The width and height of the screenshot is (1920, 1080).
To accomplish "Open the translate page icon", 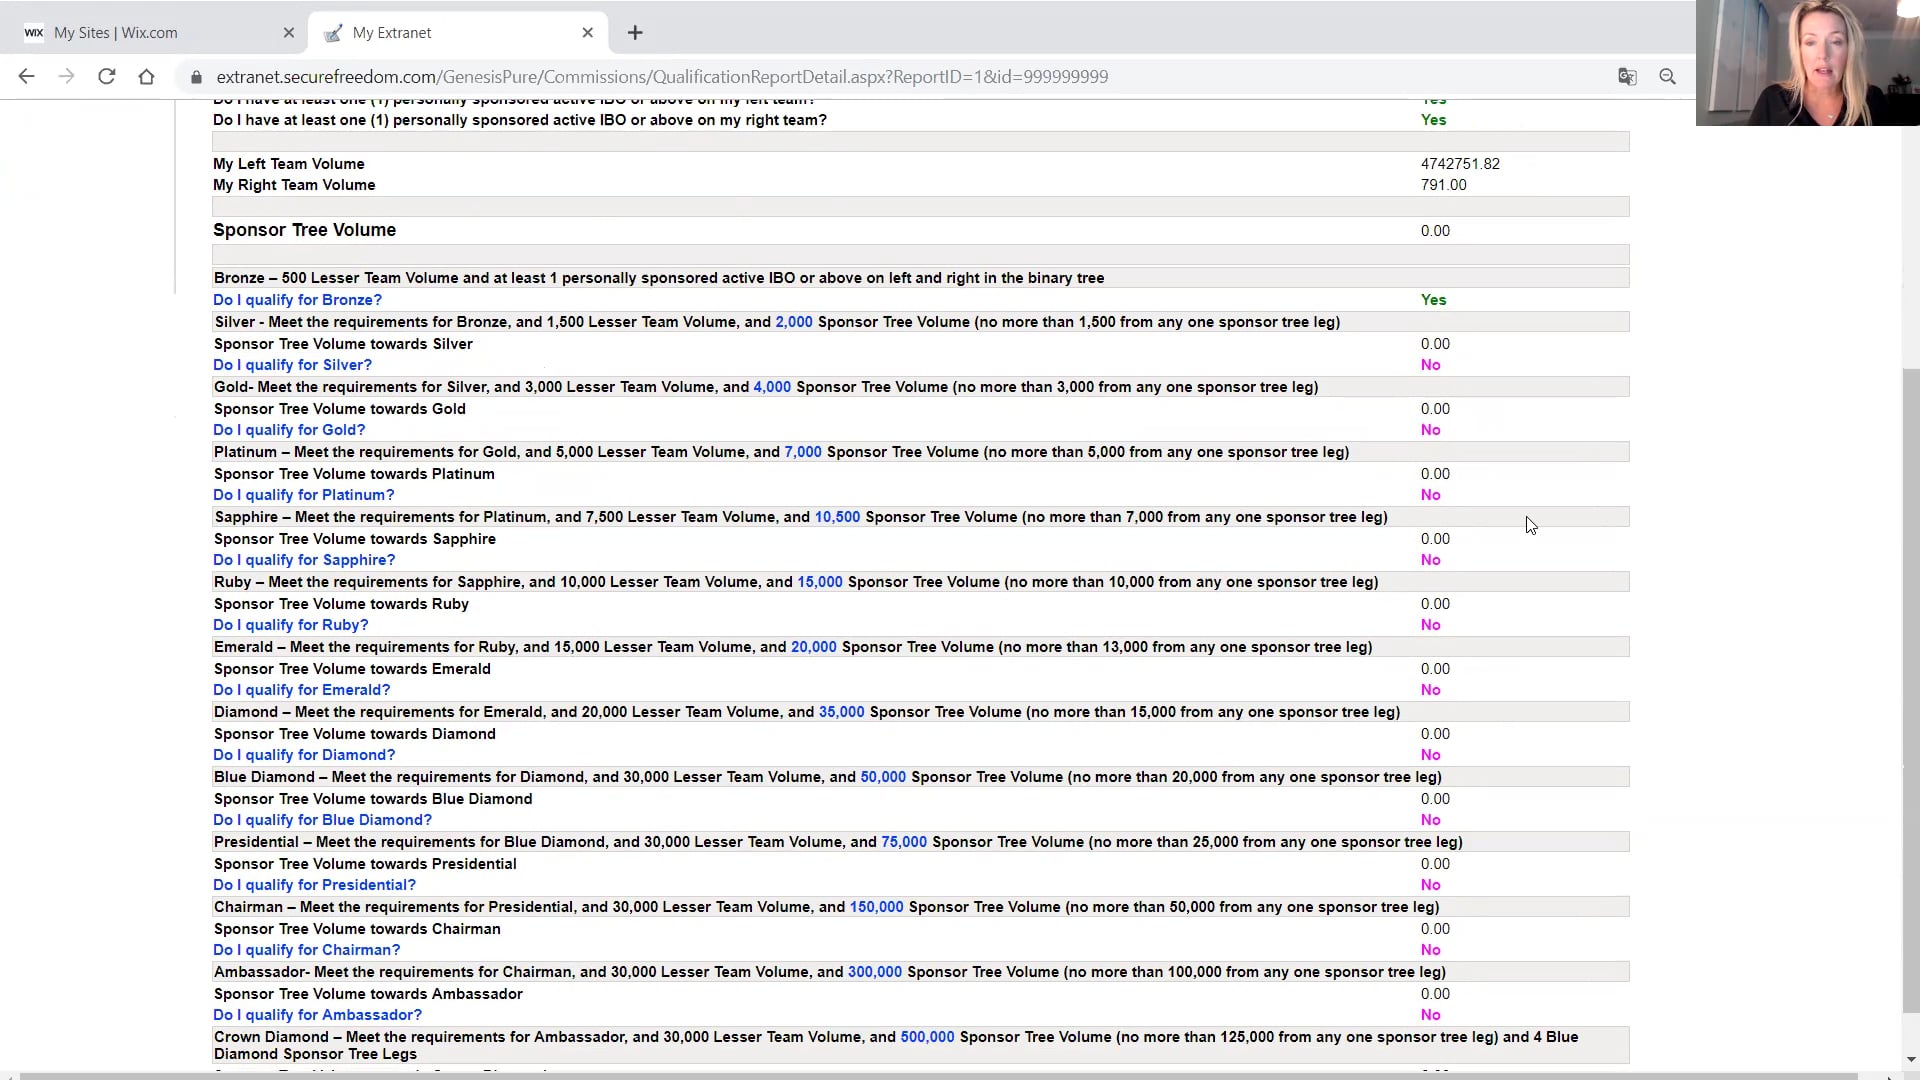I will click(x=1627, y=77).
